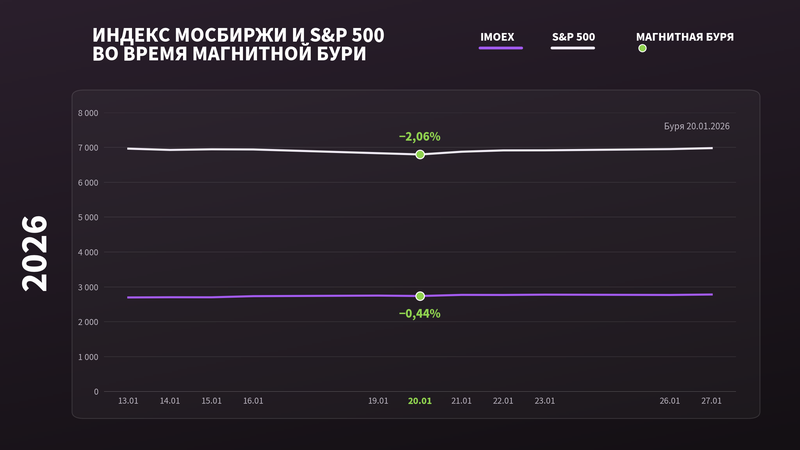The image size is (800, 450).
Task: Click the 23.01 date label
Action: (544, 401)
